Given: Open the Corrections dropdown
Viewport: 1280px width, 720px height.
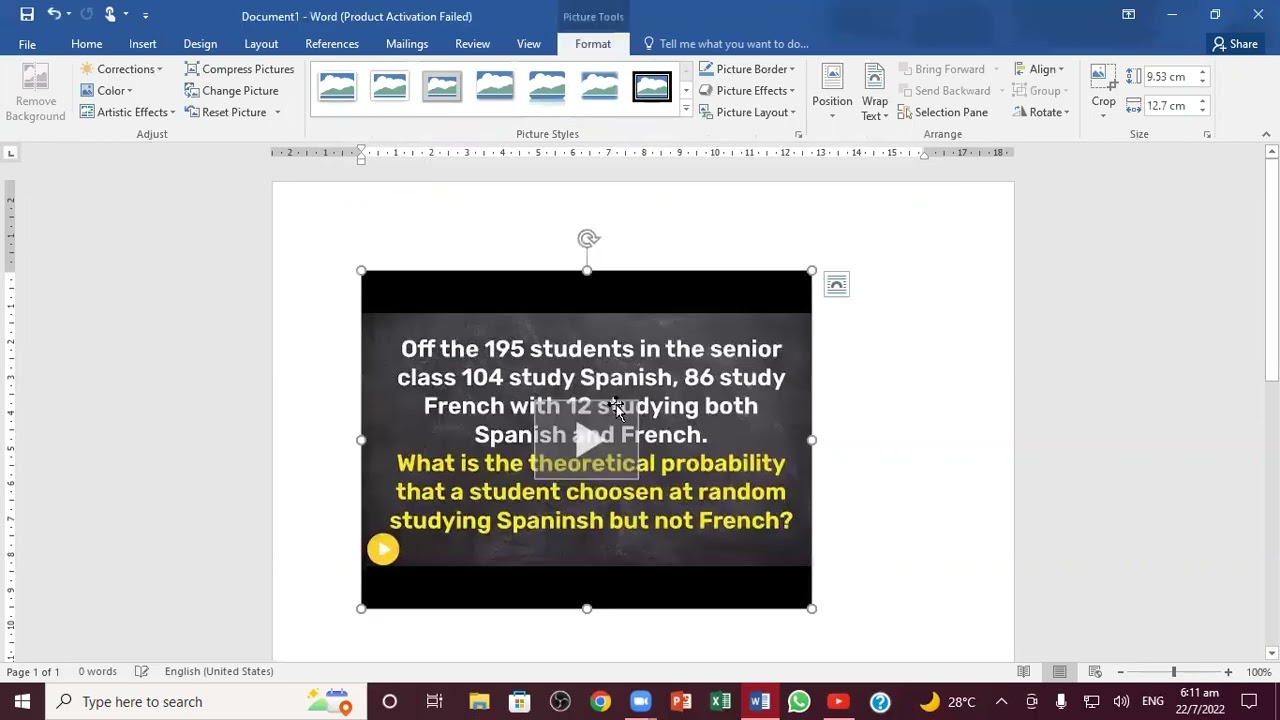Looking at the screenshot, I should (x=121, y=69).
